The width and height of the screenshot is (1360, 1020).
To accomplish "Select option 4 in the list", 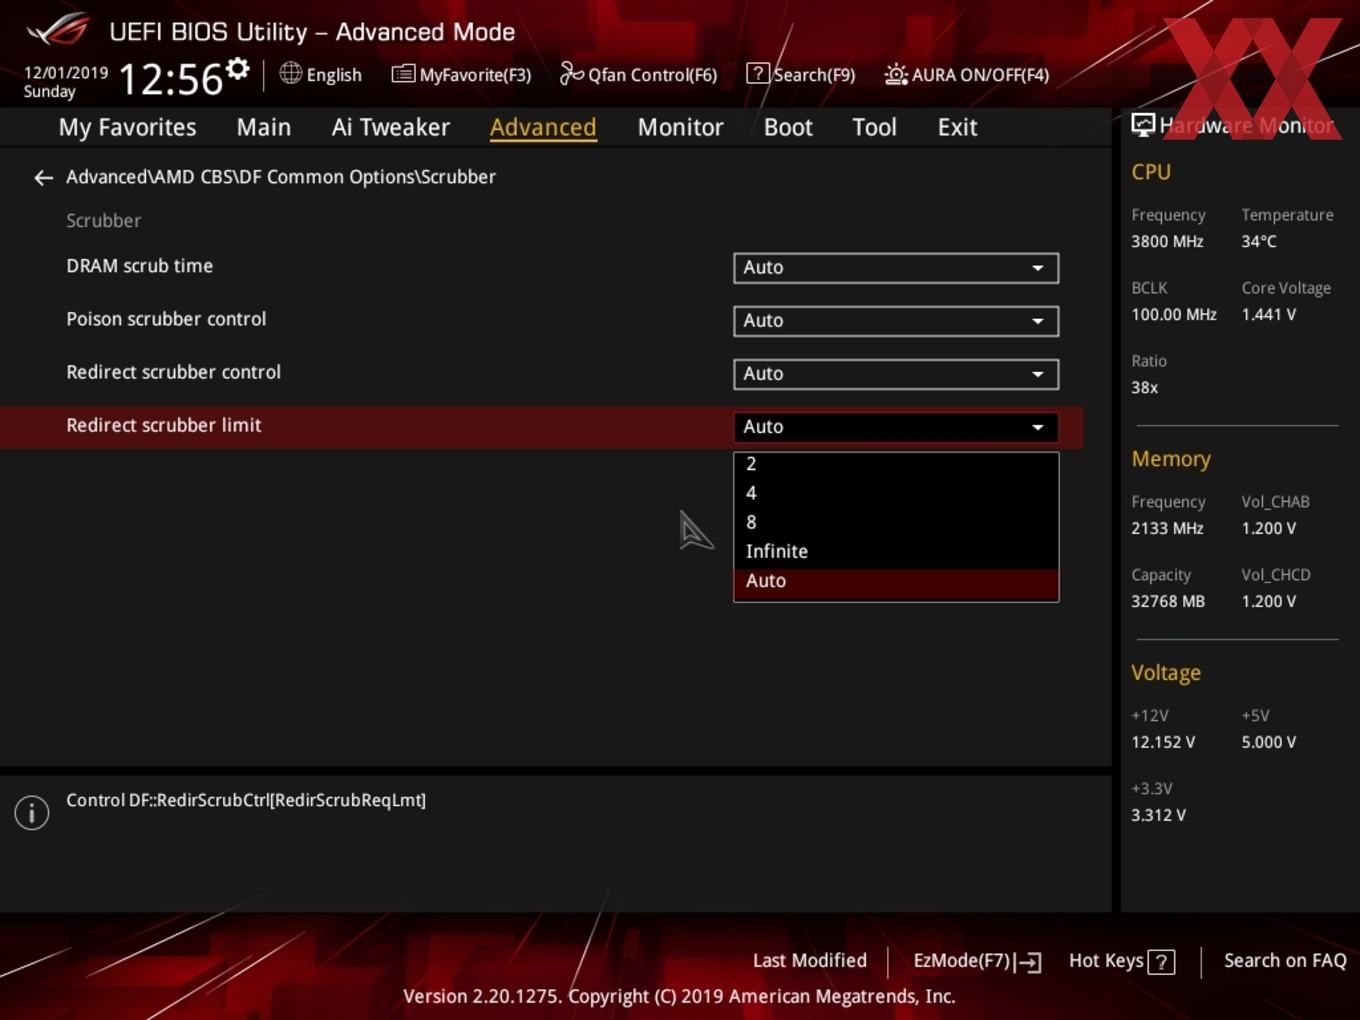I will (x=896, y=493).
